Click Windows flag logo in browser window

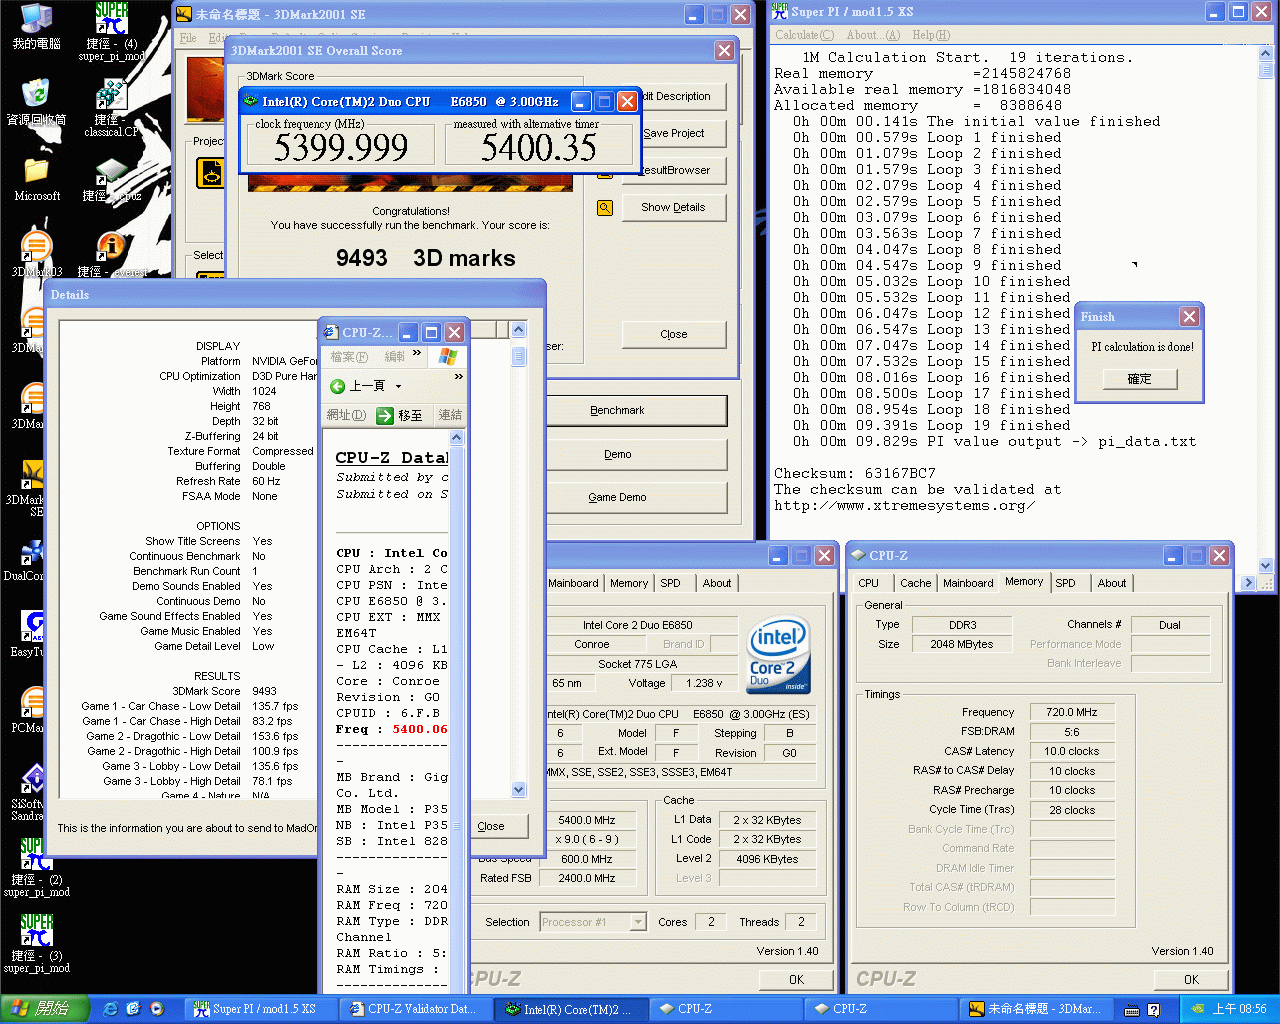[447, 356]
